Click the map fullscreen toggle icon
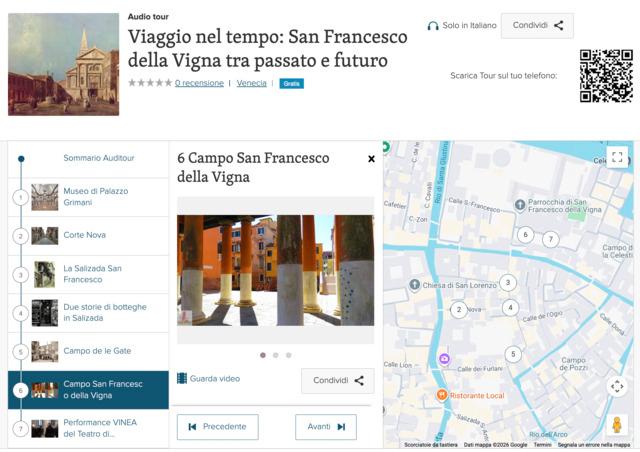 point(617,157)
